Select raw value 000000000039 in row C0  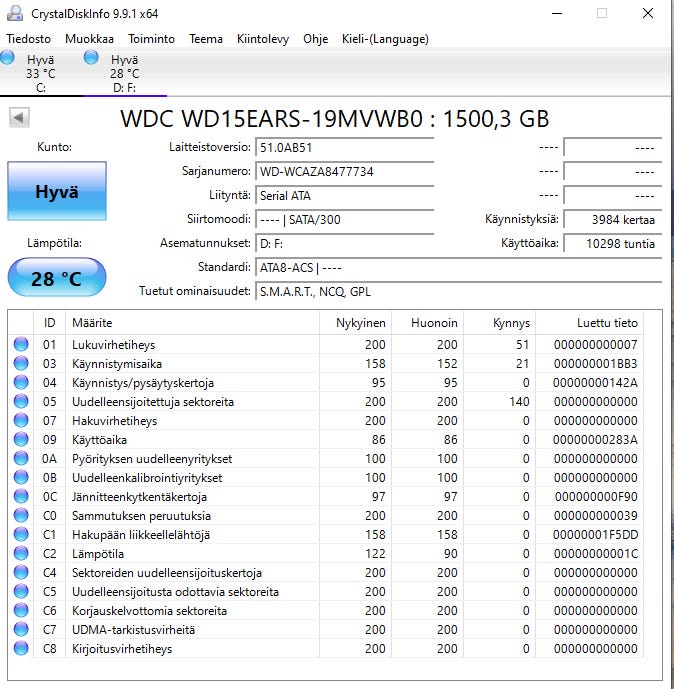click(x=595, y=516)
